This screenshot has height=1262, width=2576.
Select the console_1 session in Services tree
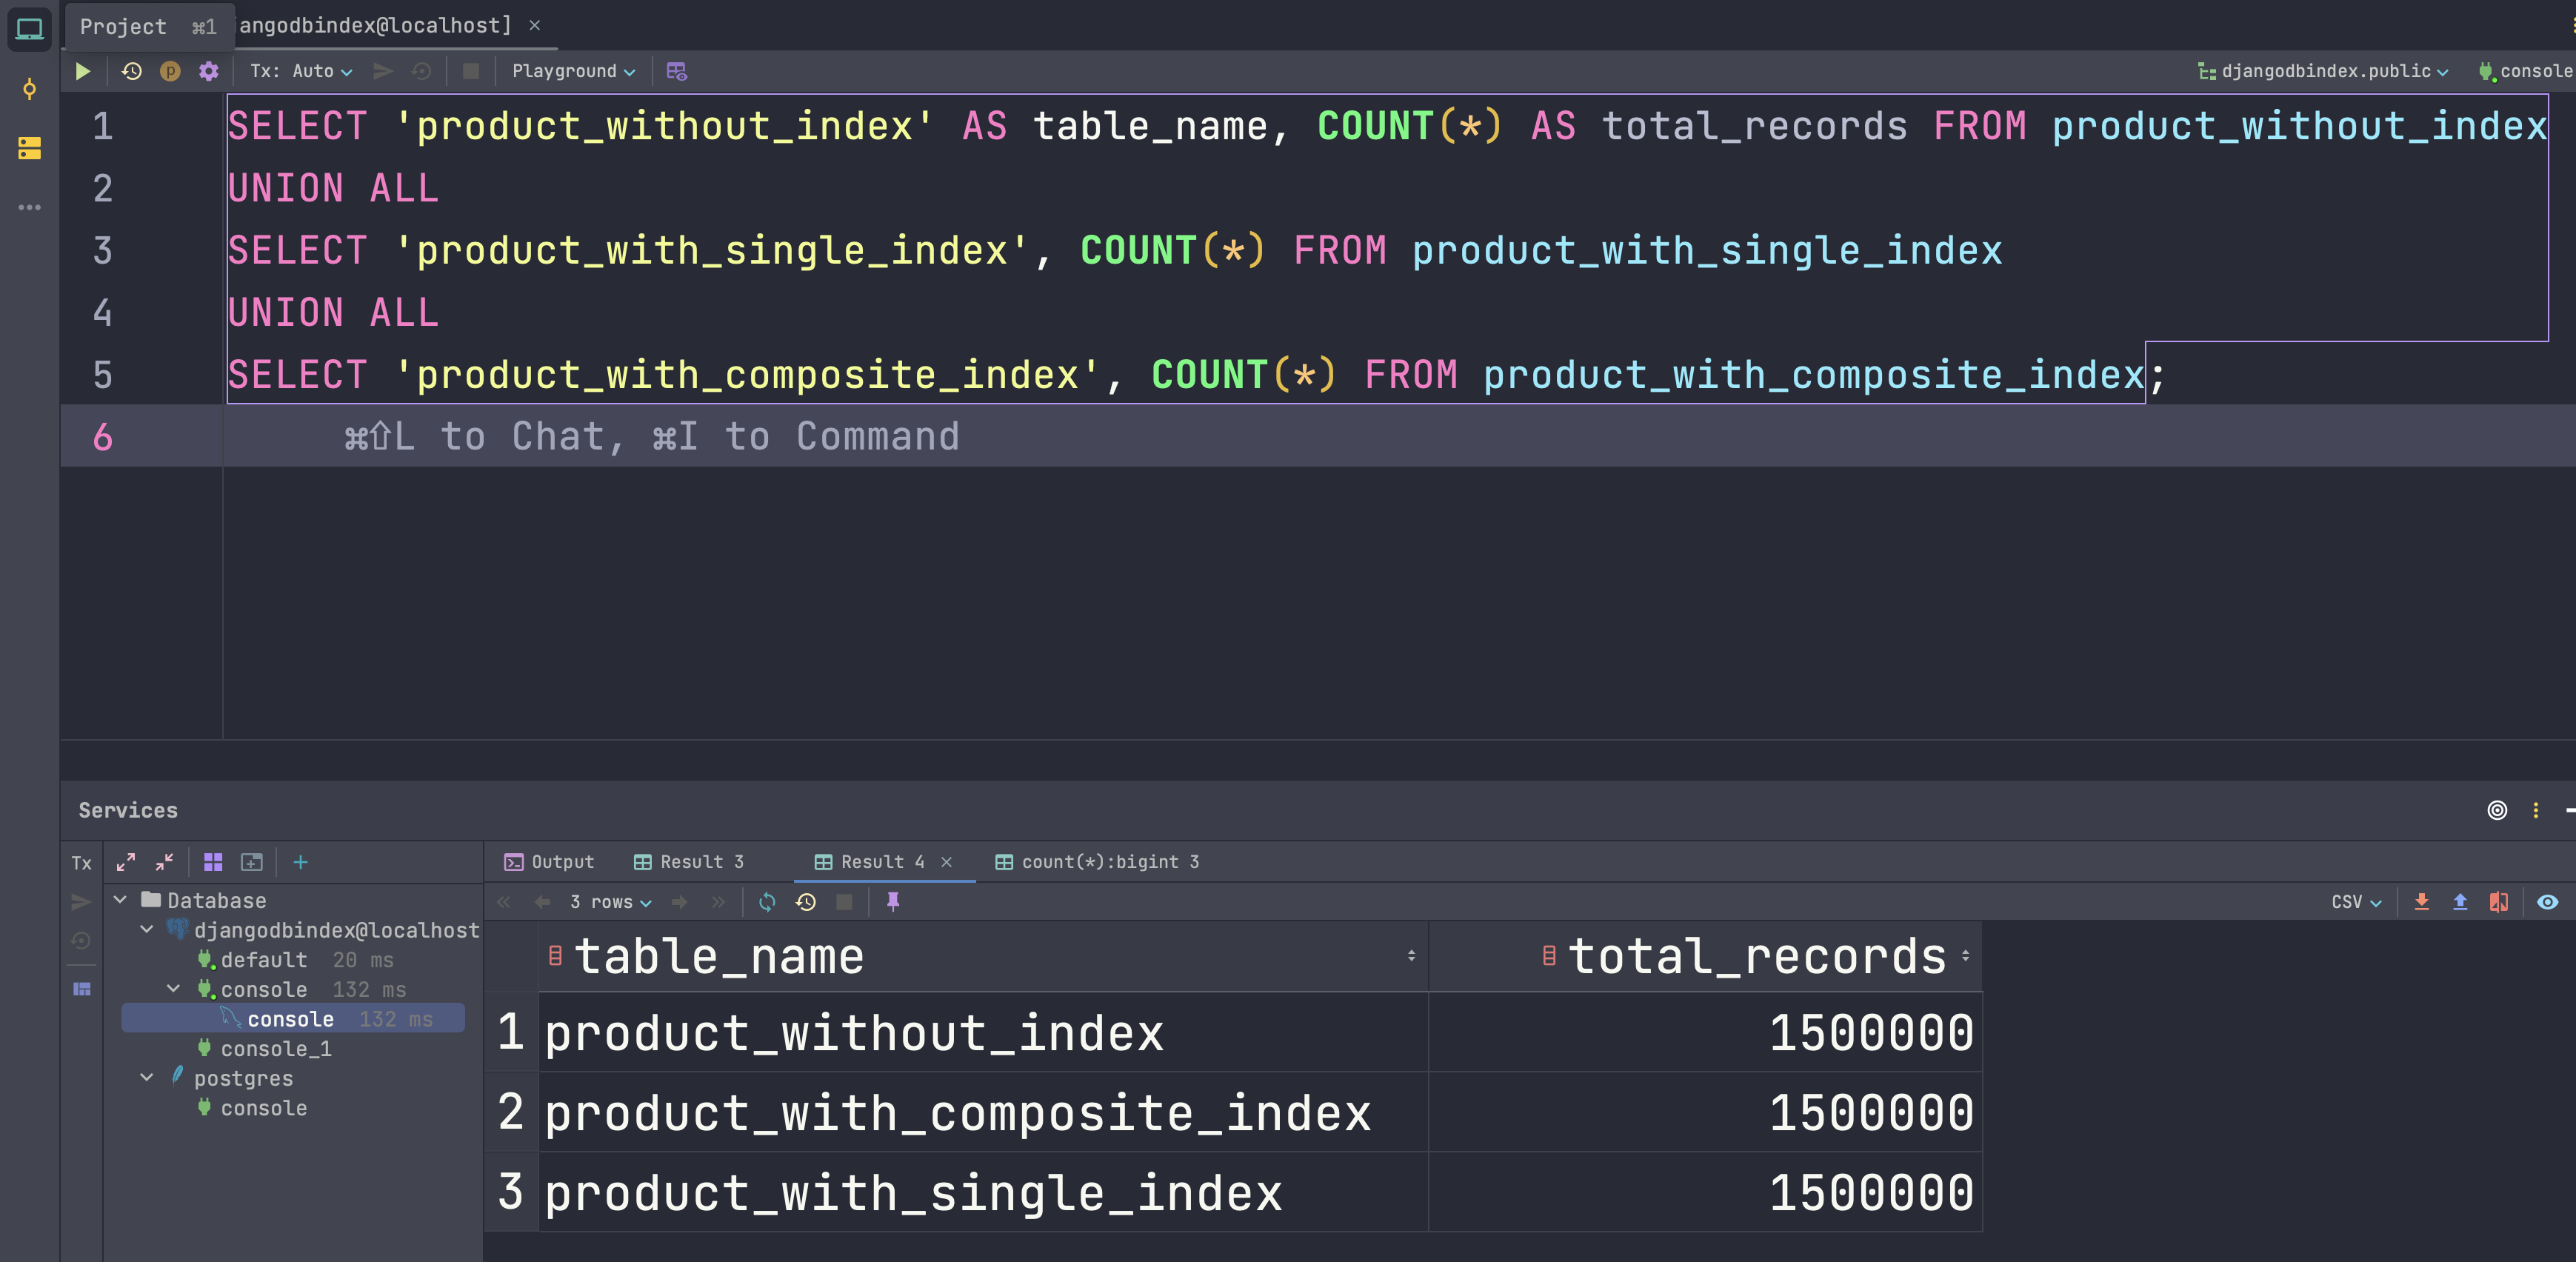tap(275, 1049)
